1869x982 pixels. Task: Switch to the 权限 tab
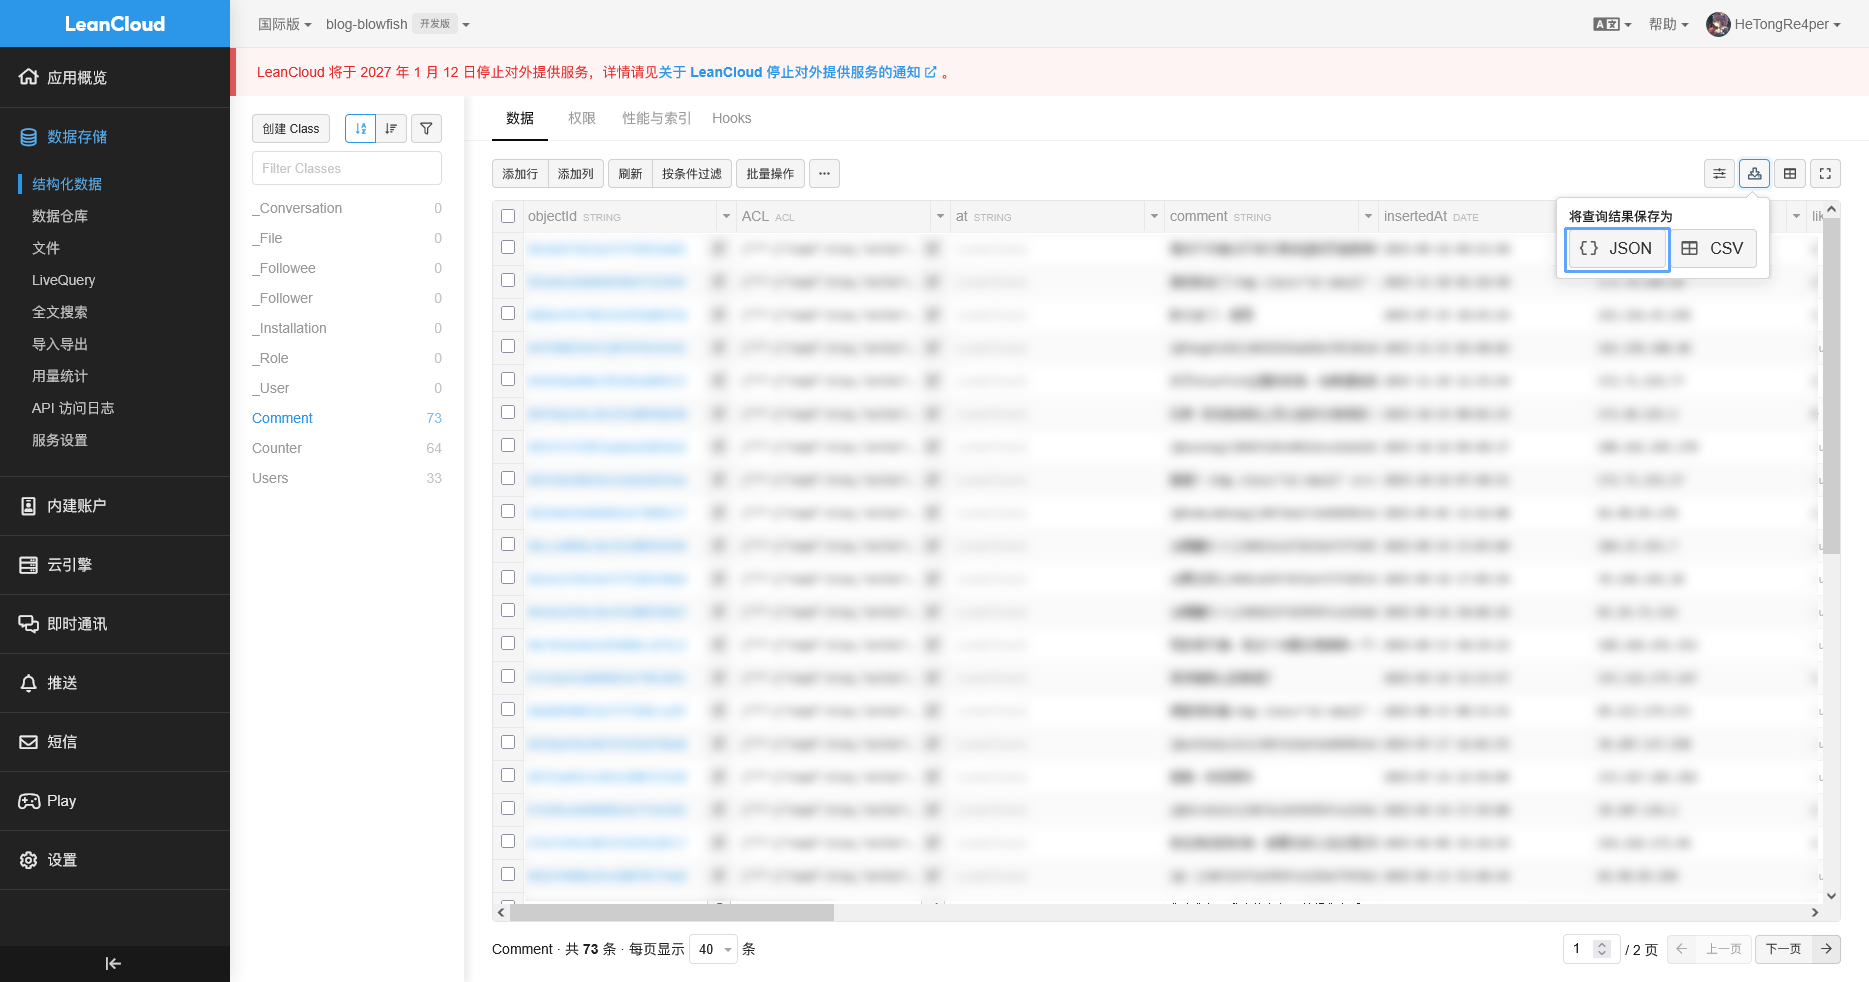(x=582, y=118)
